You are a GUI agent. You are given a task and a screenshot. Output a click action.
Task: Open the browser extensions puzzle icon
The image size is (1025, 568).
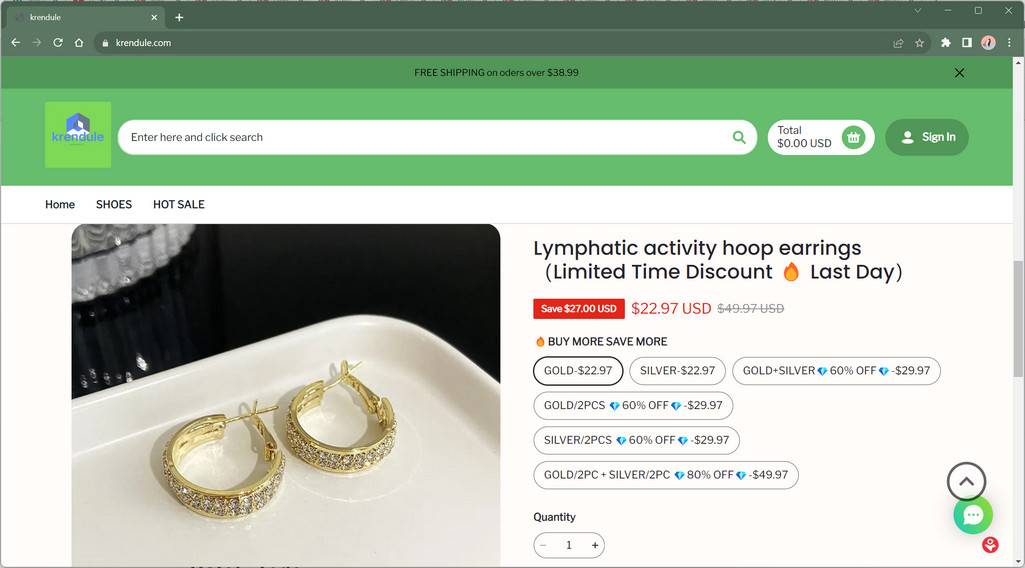(x=945, y=43)
